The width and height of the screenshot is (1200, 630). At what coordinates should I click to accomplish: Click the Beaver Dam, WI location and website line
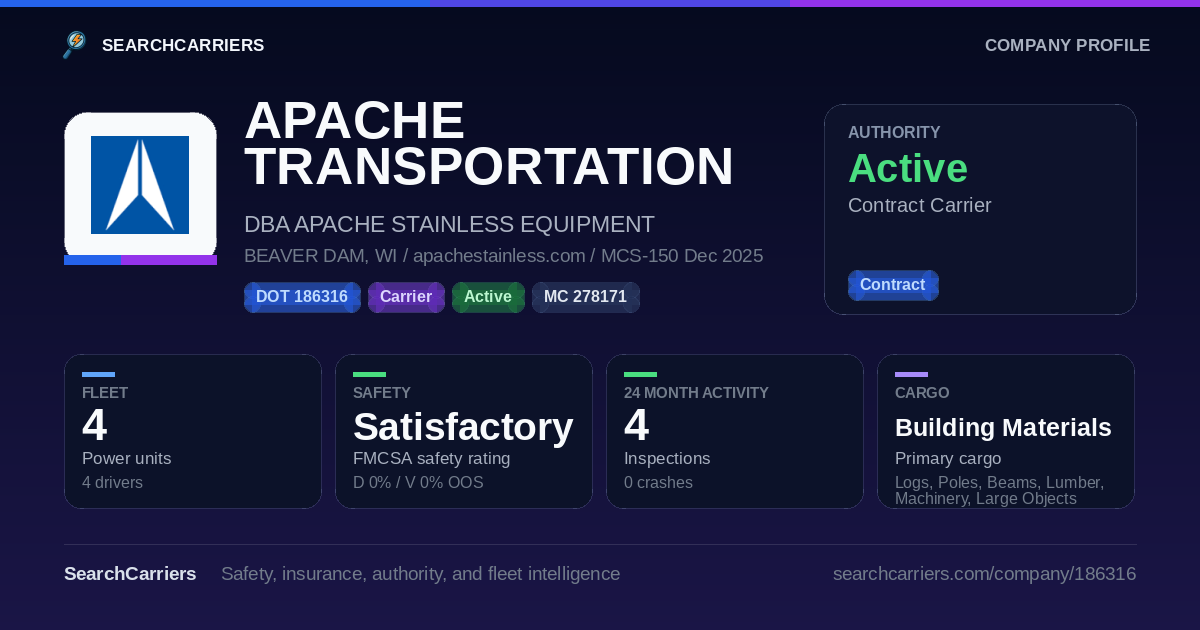coord(503,256)
